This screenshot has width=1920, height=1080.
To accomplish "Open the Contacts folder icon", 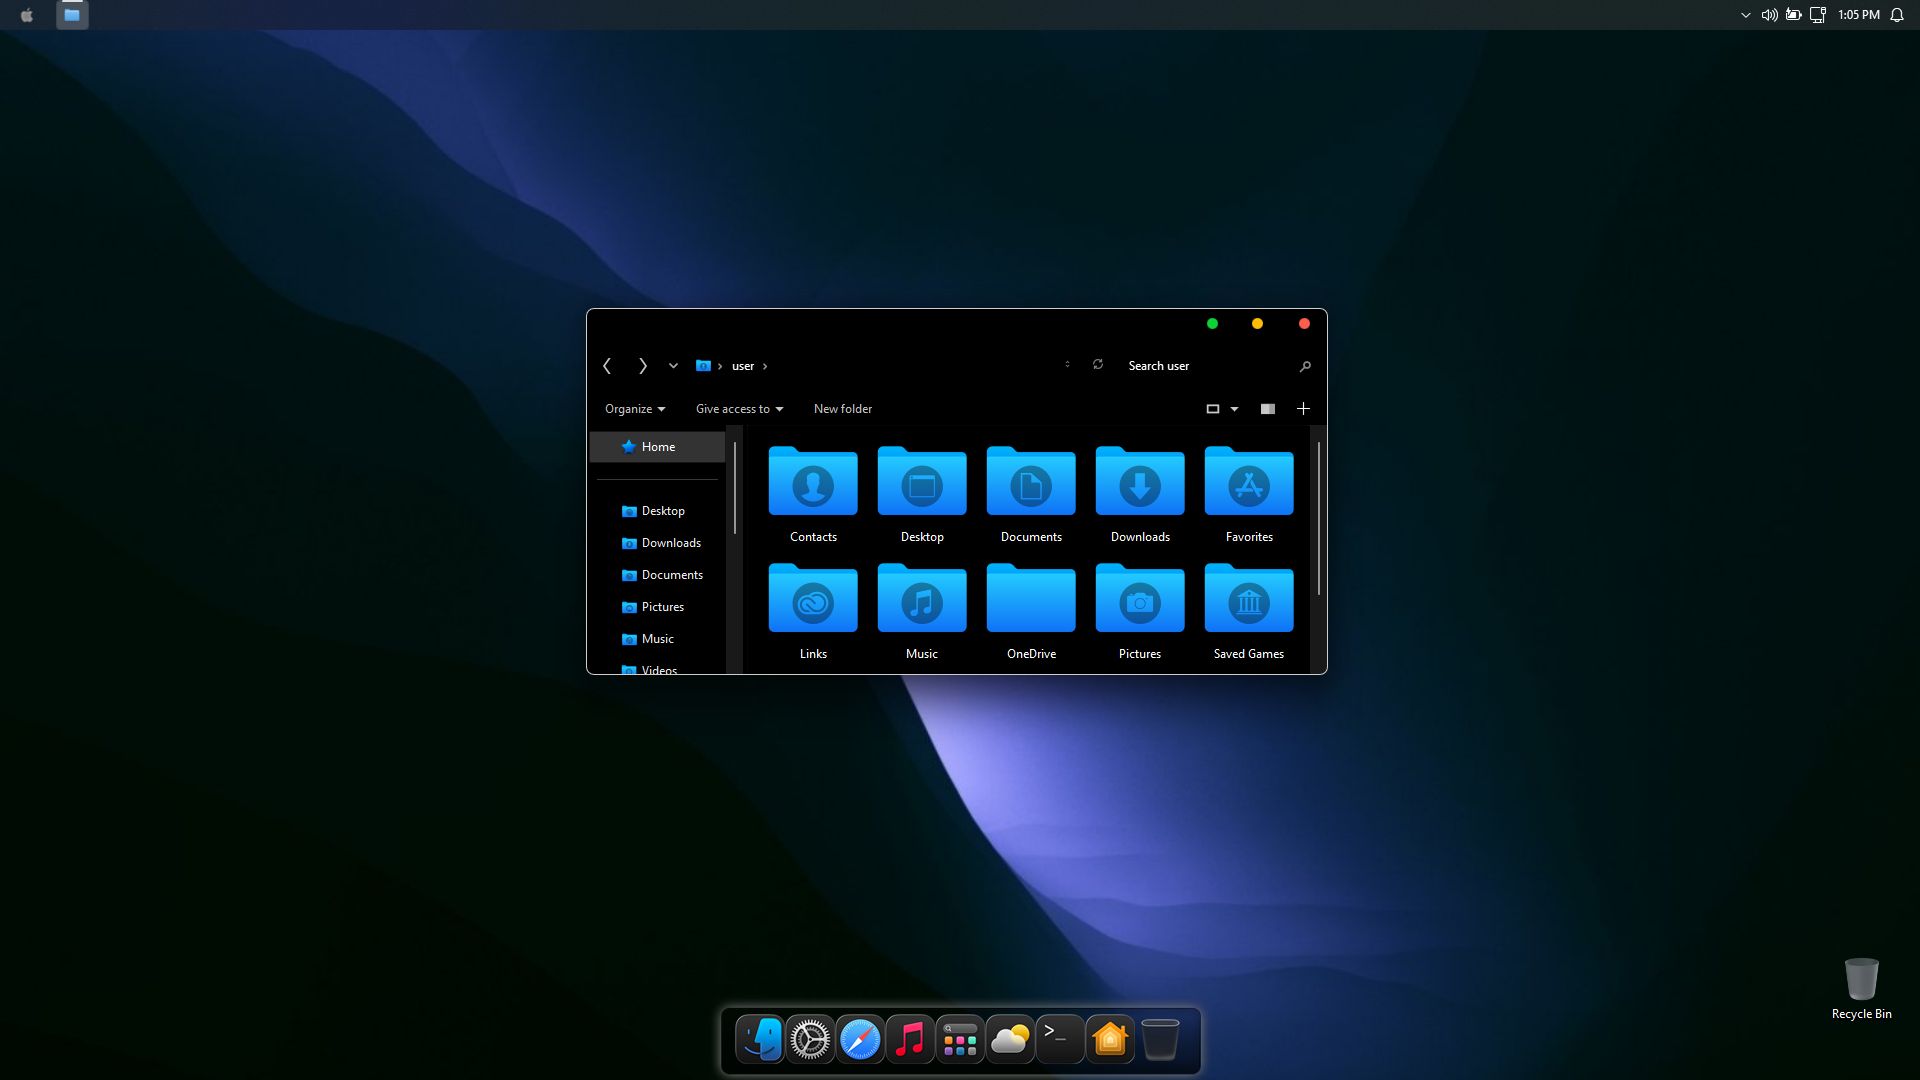I will point(812,484).
